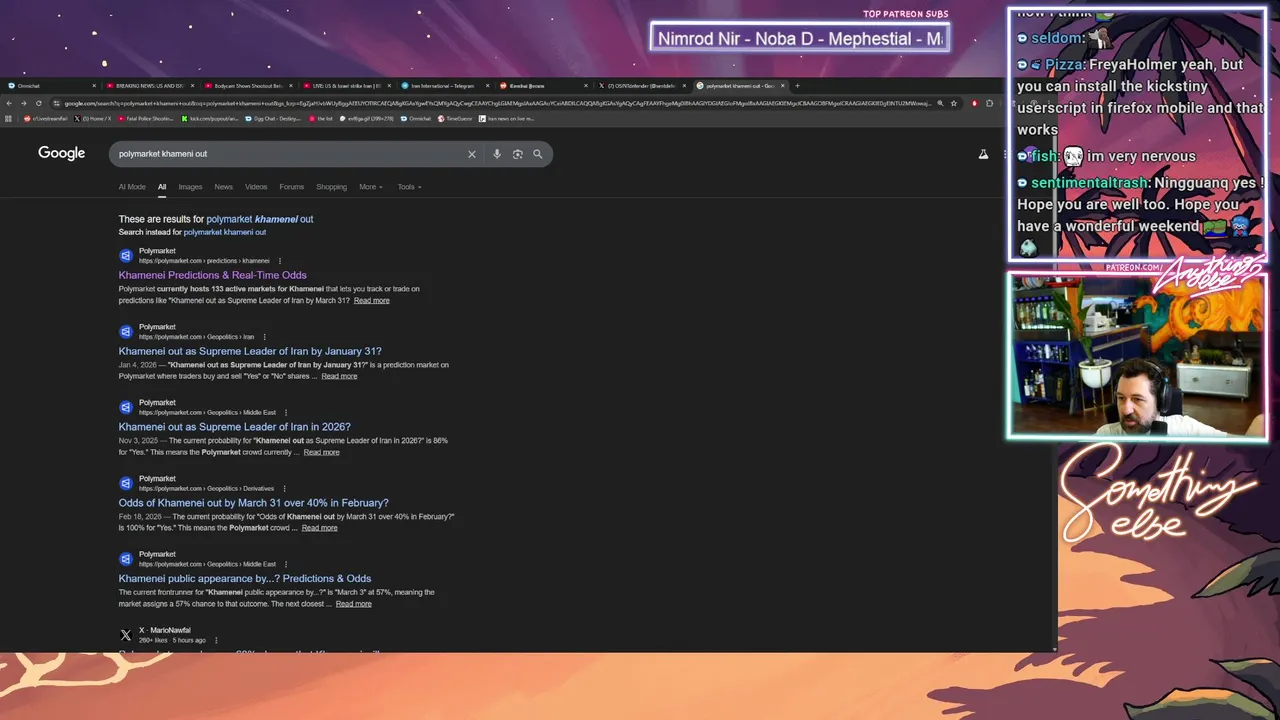
Task: Open the AI Mode search tab
Action: tap(132, 187)
